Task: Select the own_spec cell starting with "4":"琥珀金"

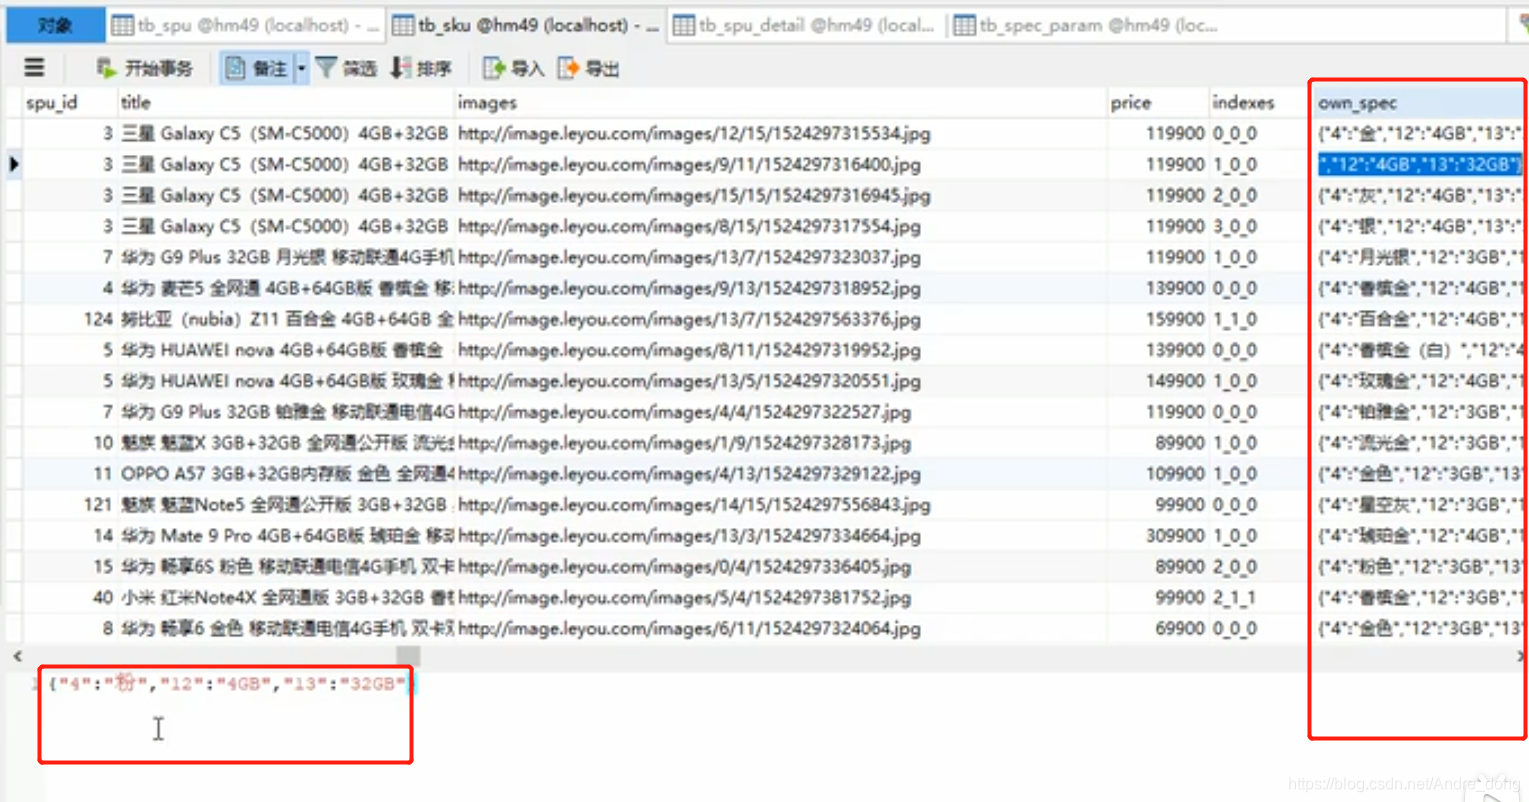Action: click(x=1418, y=536)
